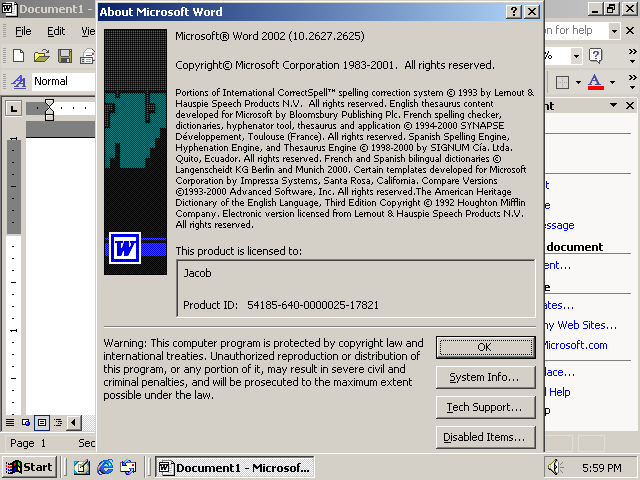This screenshot has height=480, width=640.
Task: Click the 5:59 PM clock in tray
Action: click(602, 468)
